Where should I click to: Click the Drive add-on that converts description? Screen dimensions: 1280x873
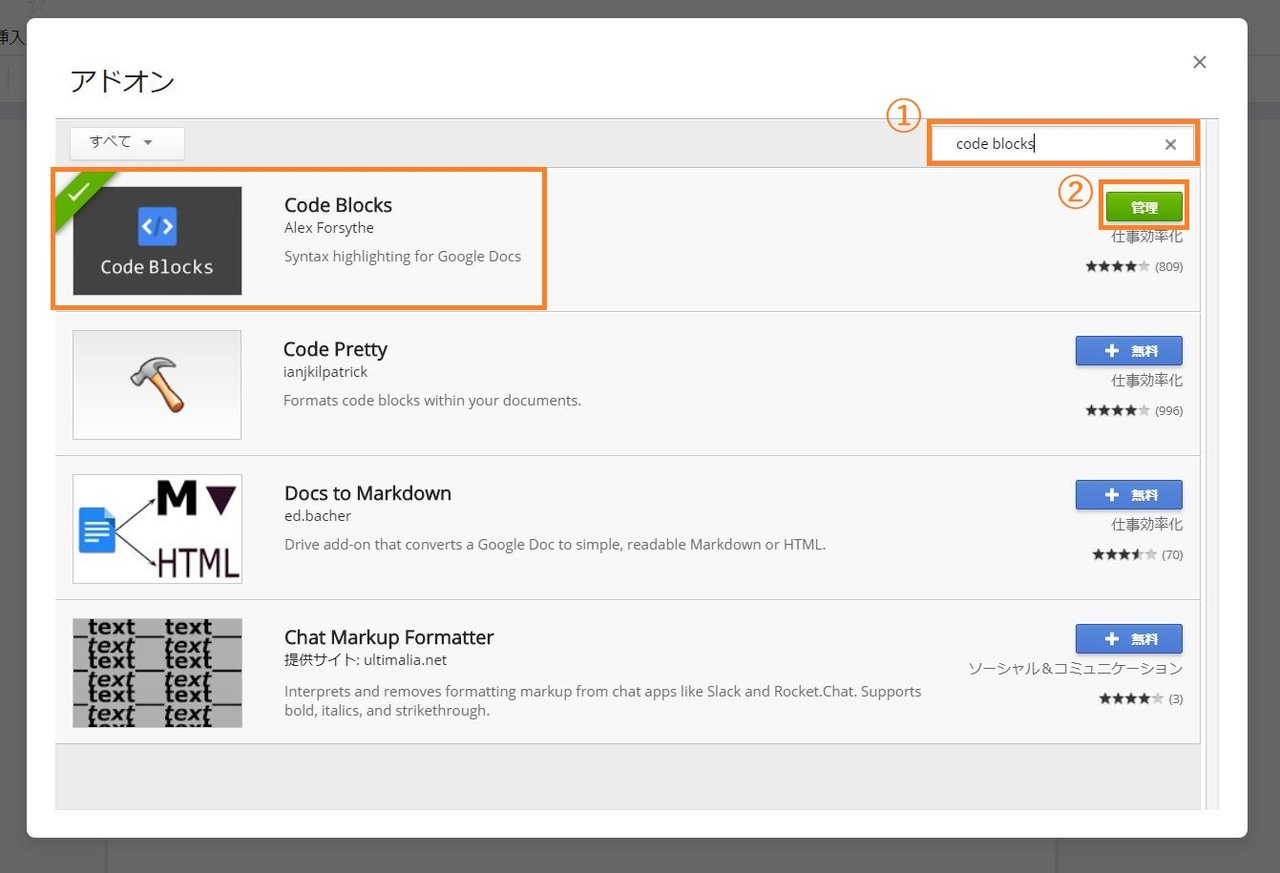click(555, 545)
